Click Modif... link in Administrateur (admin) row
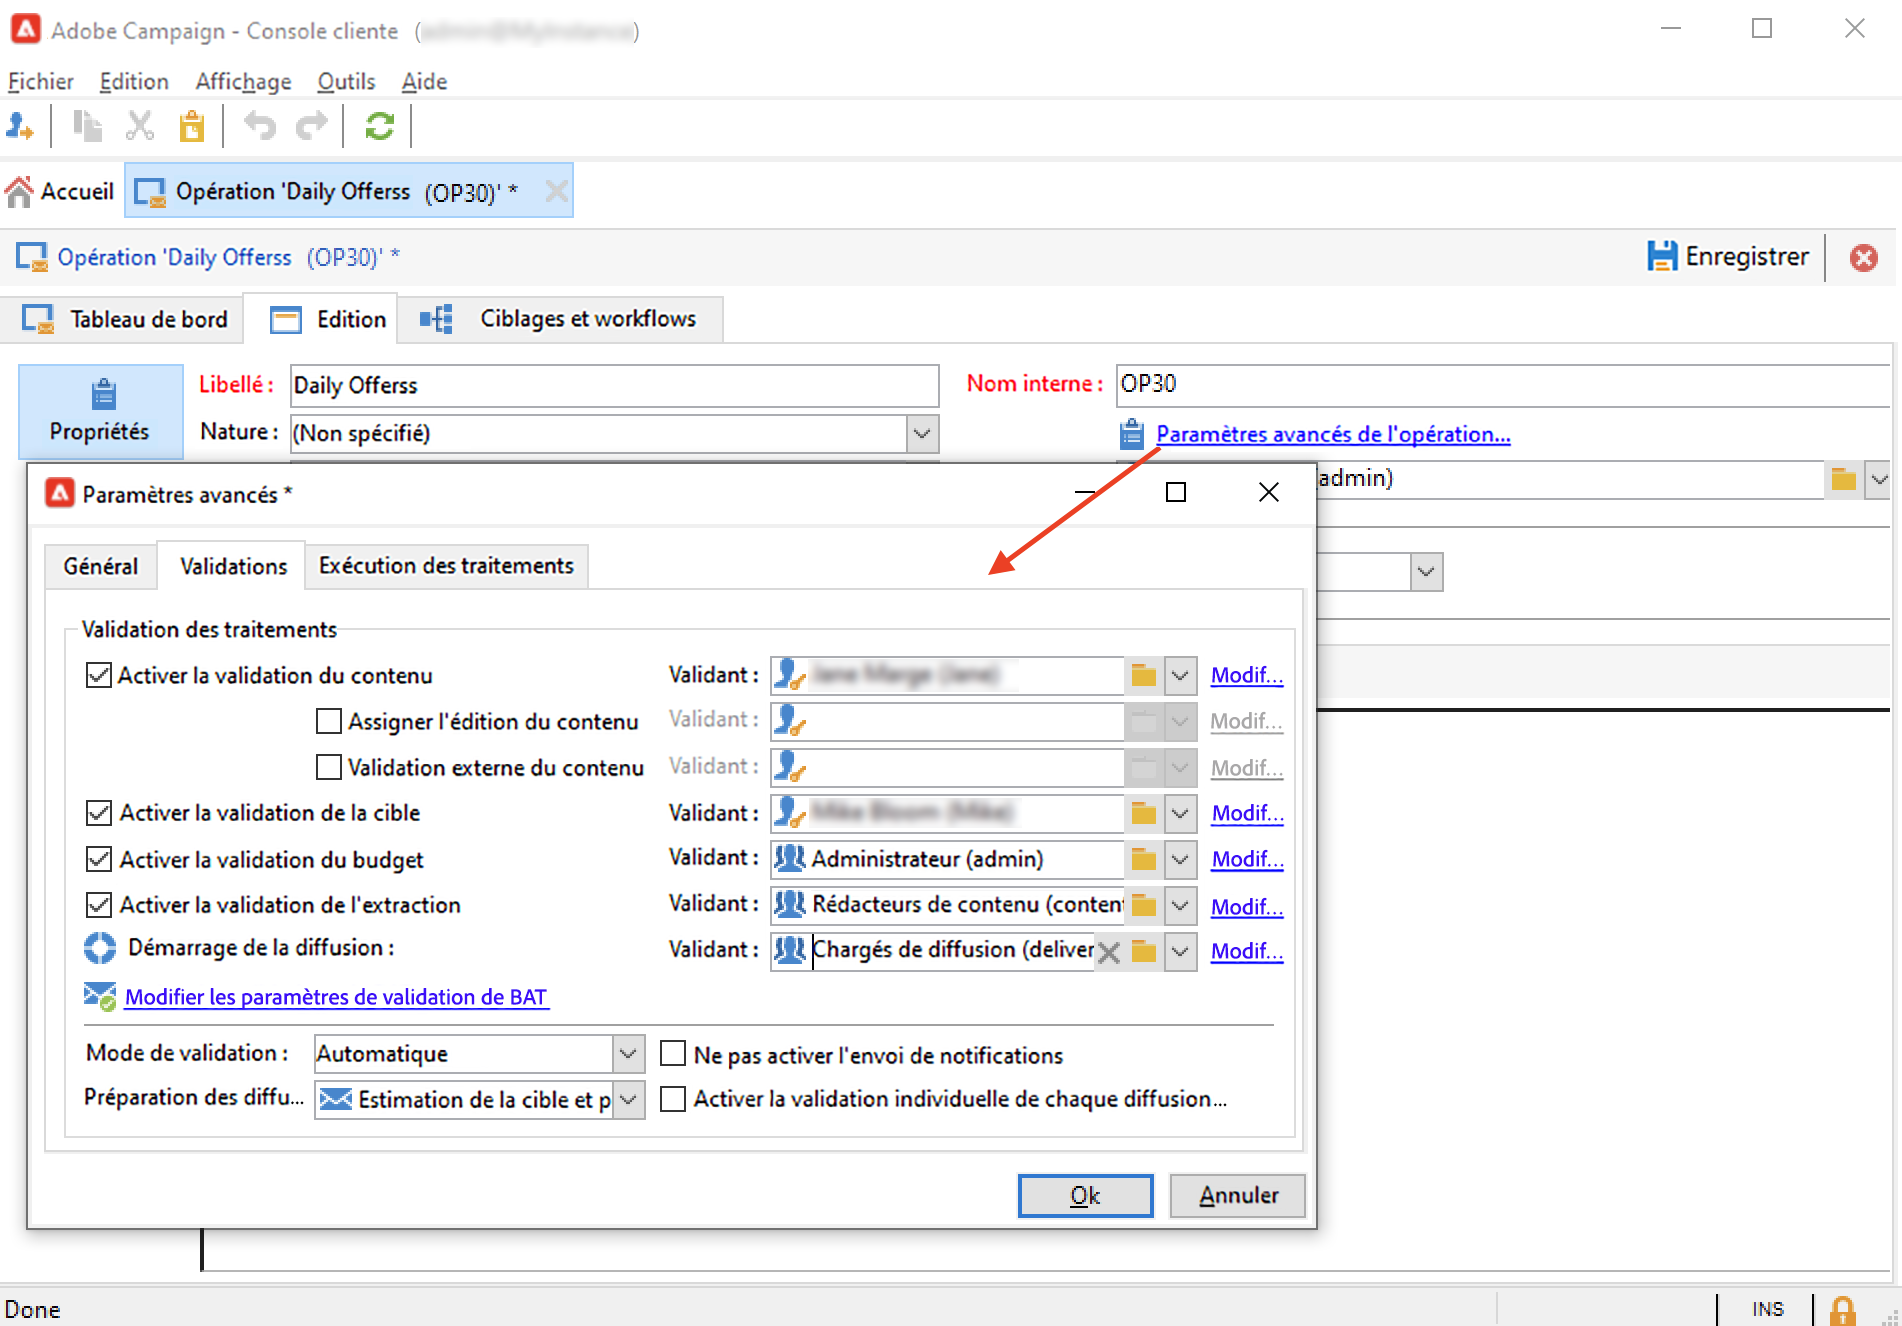Viewport: 1902px width, 1326px height. tap(1247, 859)
